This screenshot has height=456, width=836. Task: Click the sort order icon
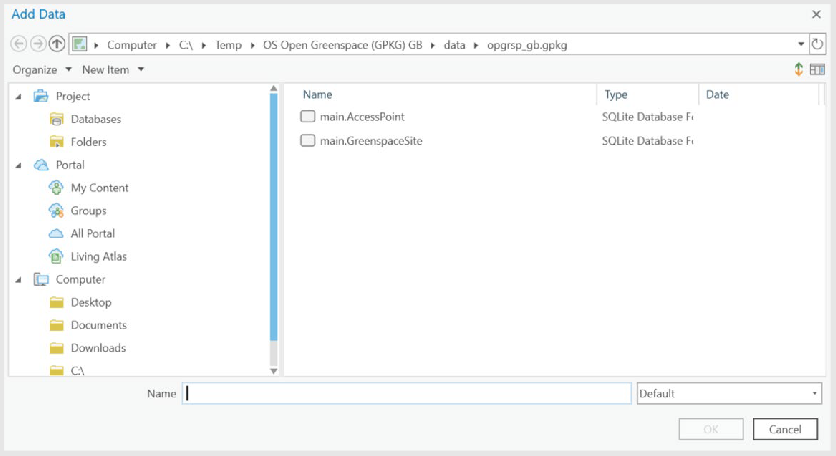[798, 69]
